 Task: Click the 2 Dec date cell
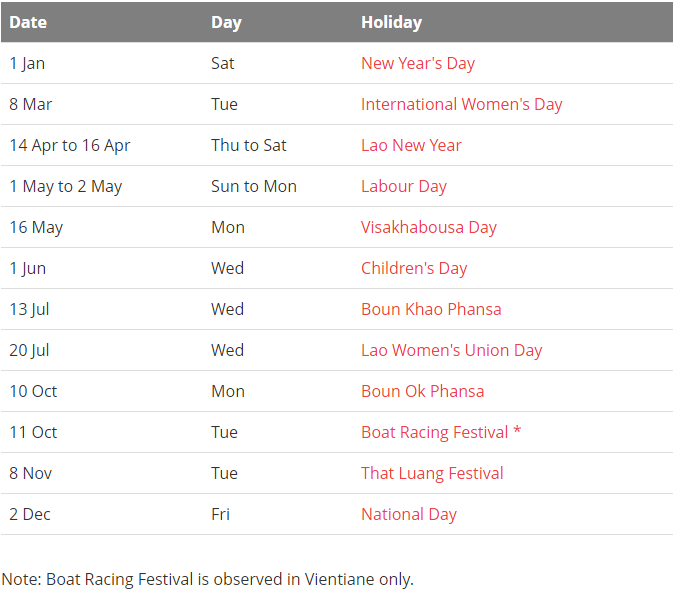(30, 515)
